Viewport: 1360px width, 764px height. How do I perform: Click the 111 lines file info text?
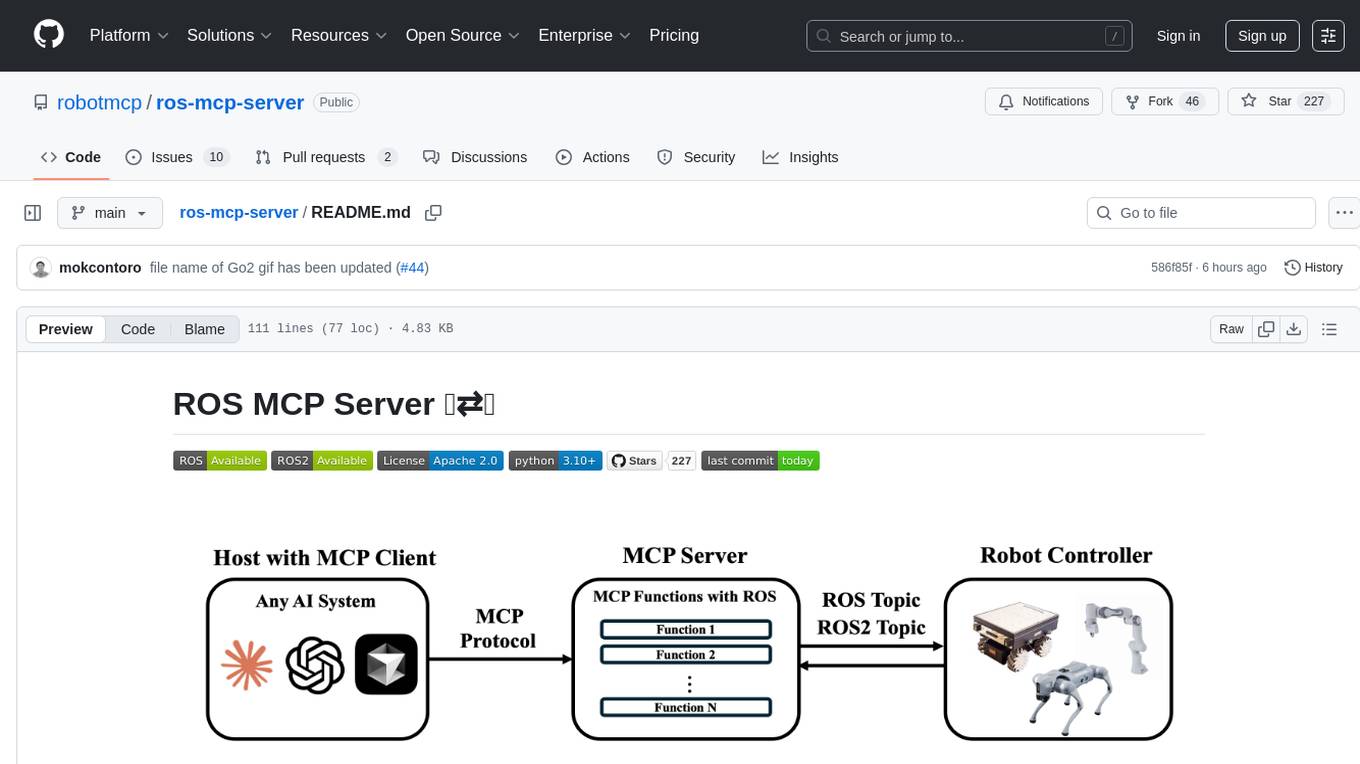click(x=350, y=329)
